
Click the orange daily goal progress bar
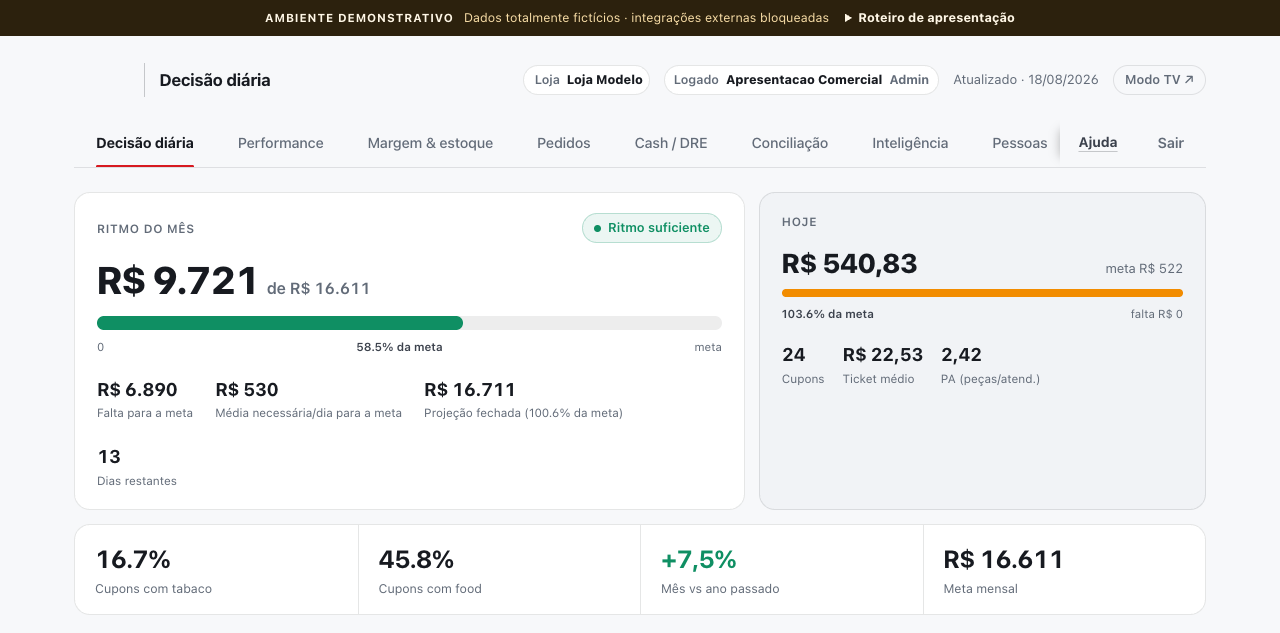point(982,293)
